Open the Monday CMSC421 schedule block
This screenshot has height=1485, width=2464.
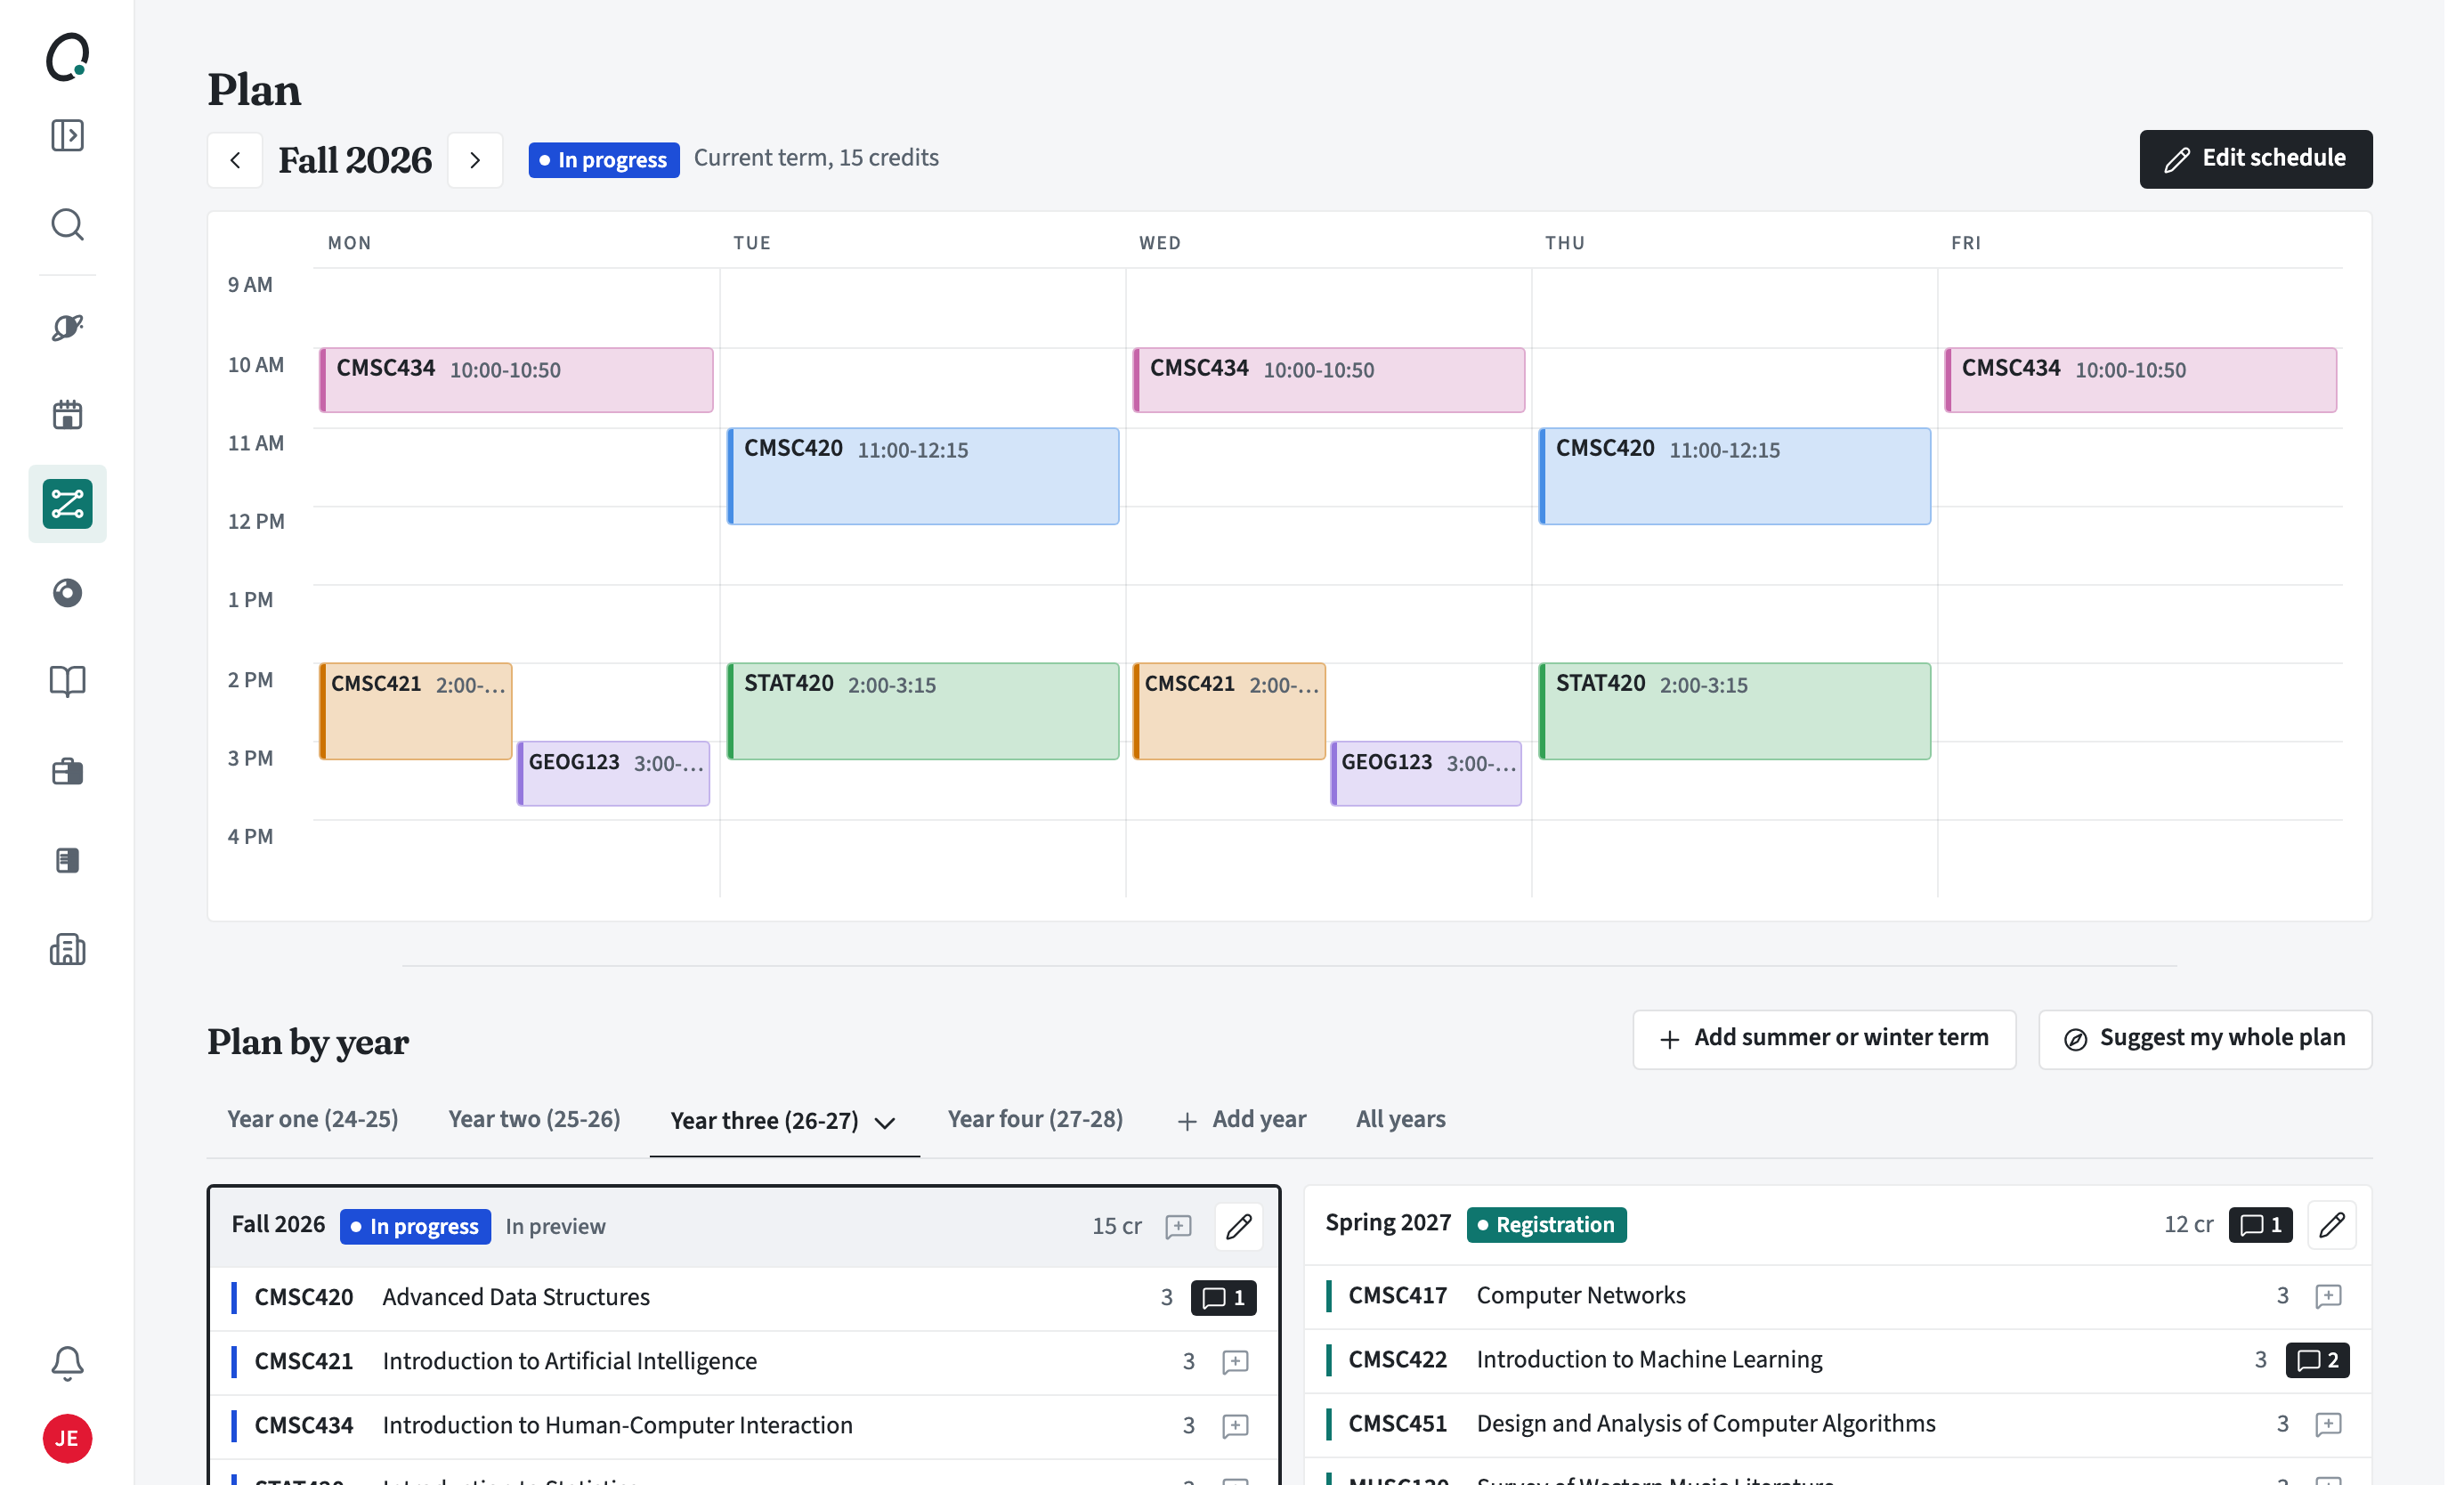(x=415, y=710)
